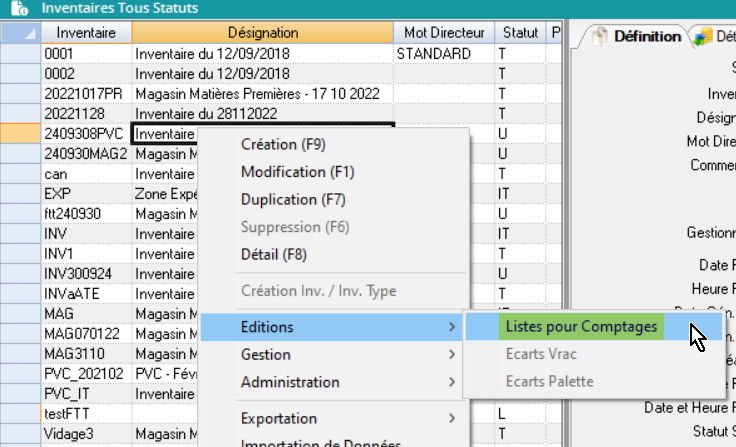Viewport: 736px width, 447px height.
Task: Switch to the Définition tab
Action: (646, 36)
